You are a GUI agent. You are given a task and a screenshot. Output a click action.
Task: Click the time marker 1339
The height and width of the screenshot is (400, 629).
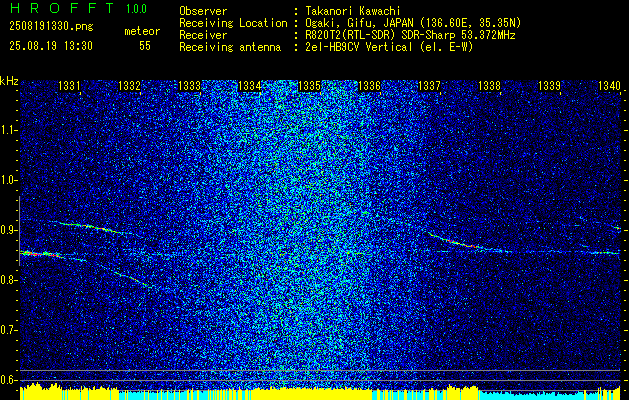(x=549, y=85)
